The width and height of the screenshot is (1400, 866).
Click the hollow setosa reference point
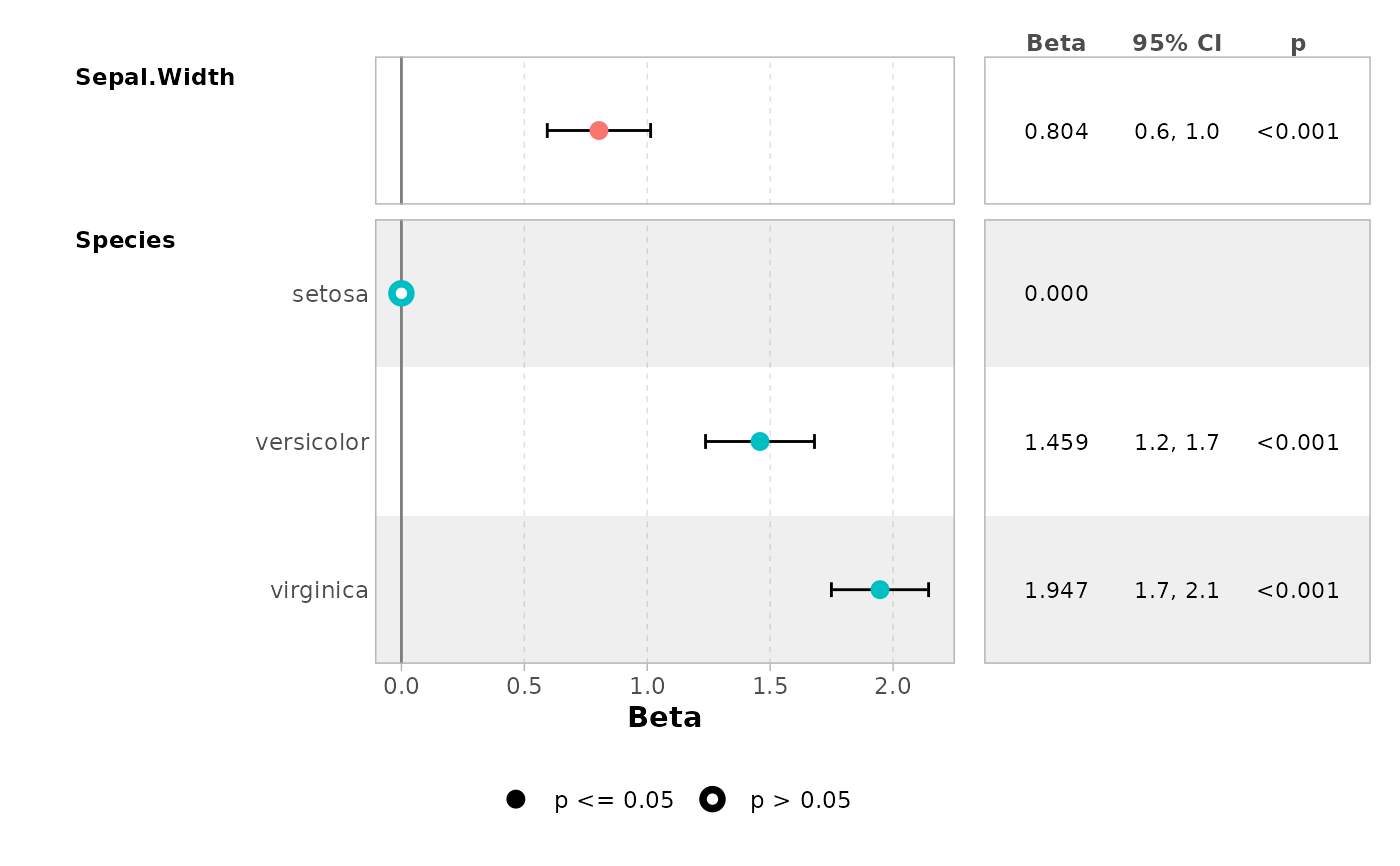[x=401, y=293]
